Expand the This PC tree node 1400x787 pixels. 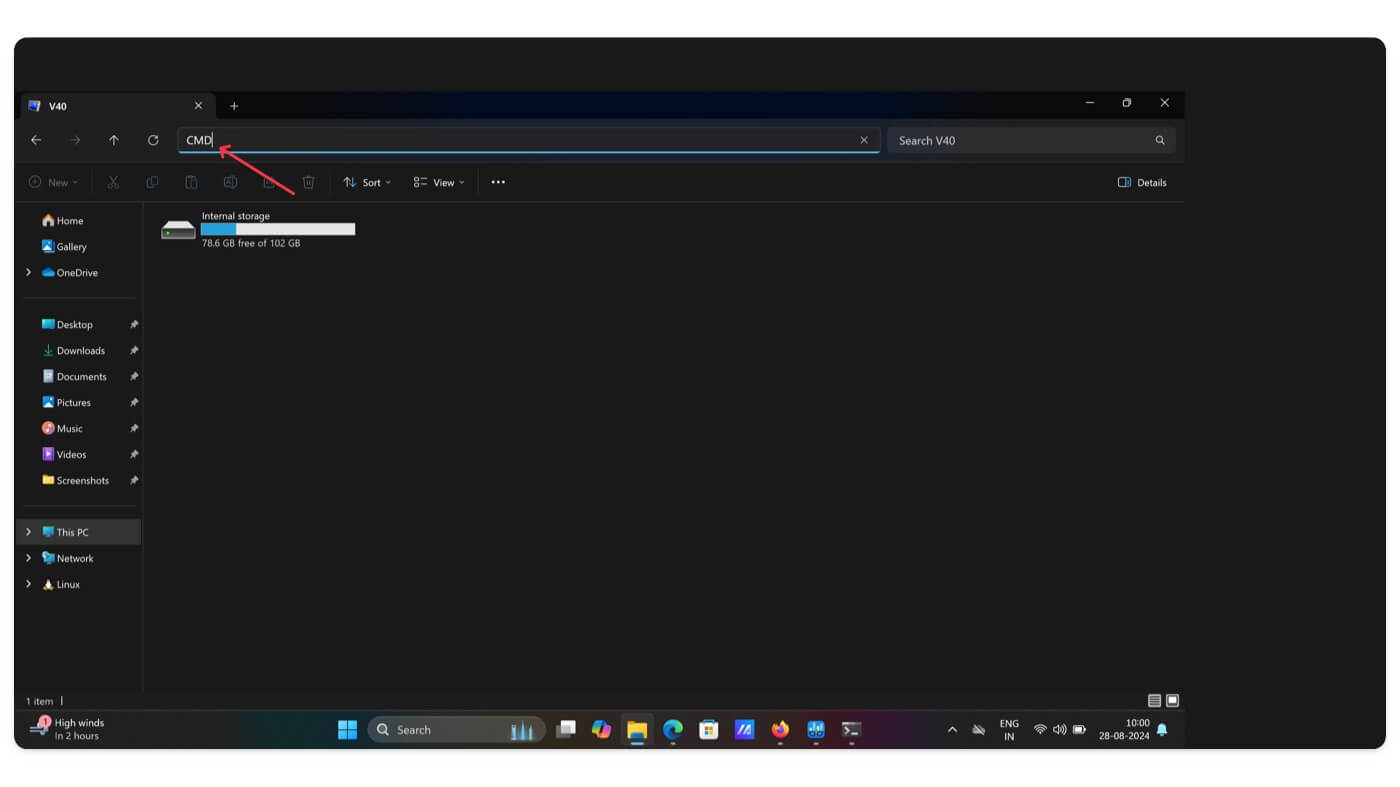[28, 532]
